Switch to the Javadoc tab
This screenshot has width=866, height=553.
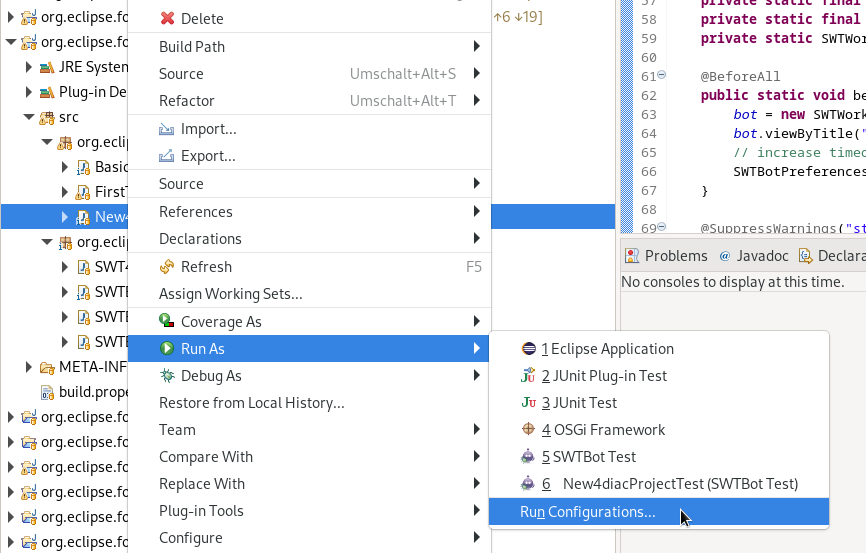[x=754, y=256]
